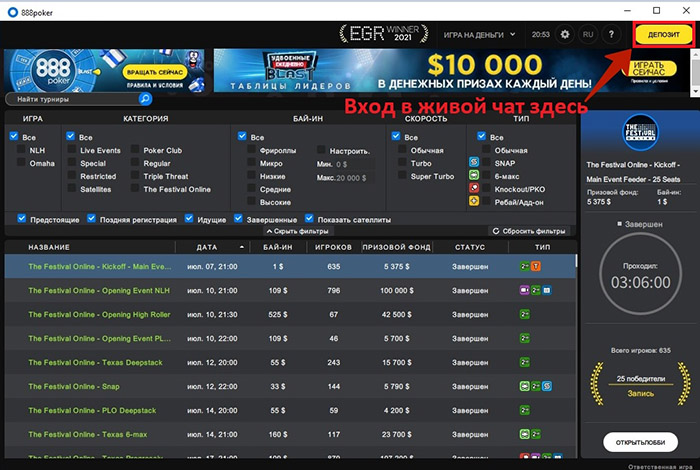
Task: Uncheck the Поздняя регистрация filter
Action: 91,218
